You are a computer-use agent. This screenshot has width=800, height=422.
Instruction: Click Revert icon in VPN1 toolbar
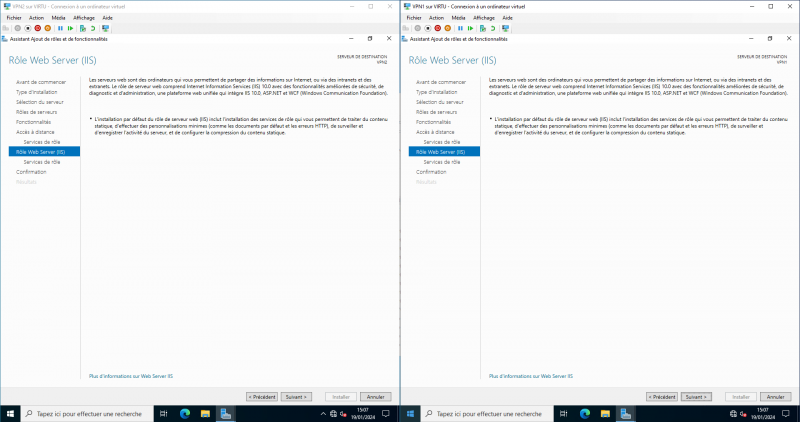click(x=493, y=29)
